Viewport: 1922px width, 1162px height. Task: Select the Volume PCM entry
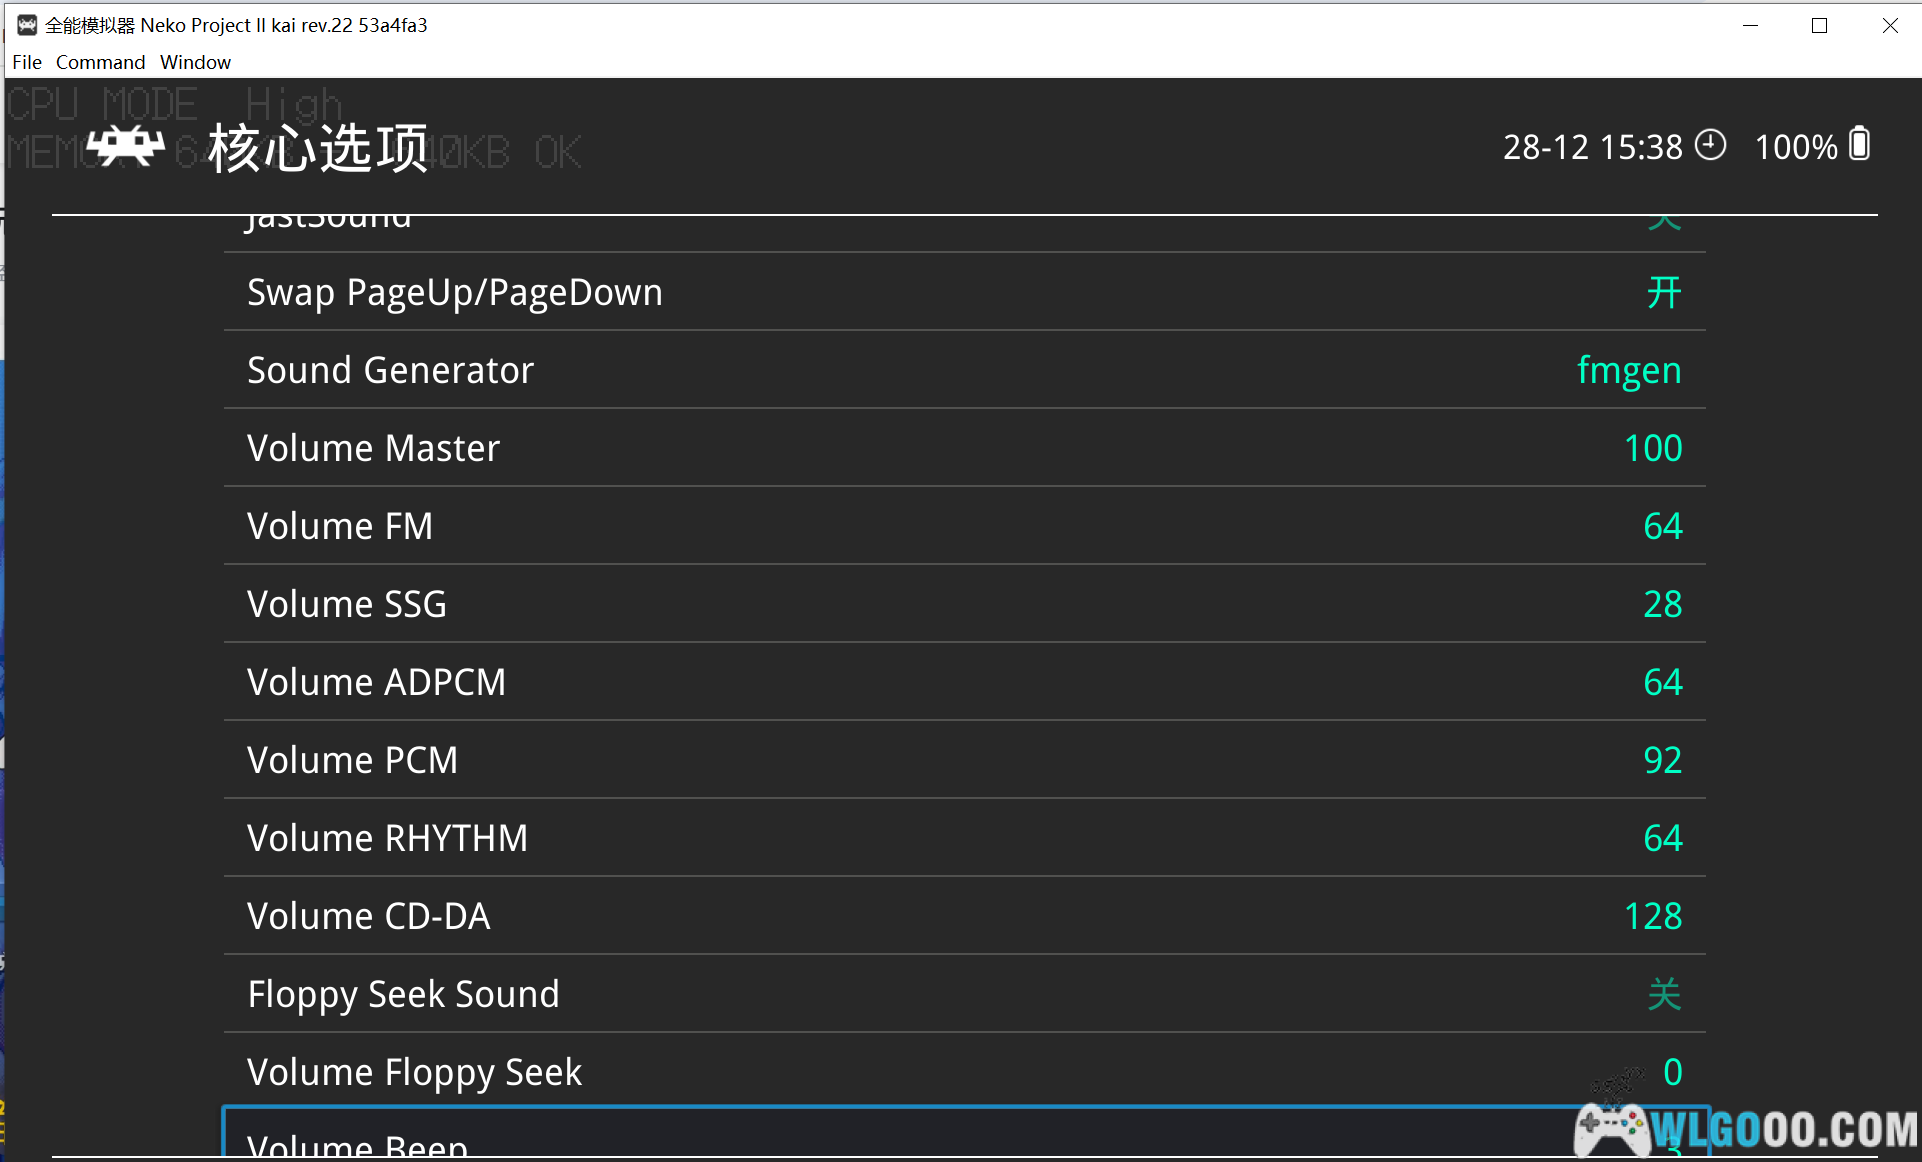964,760
